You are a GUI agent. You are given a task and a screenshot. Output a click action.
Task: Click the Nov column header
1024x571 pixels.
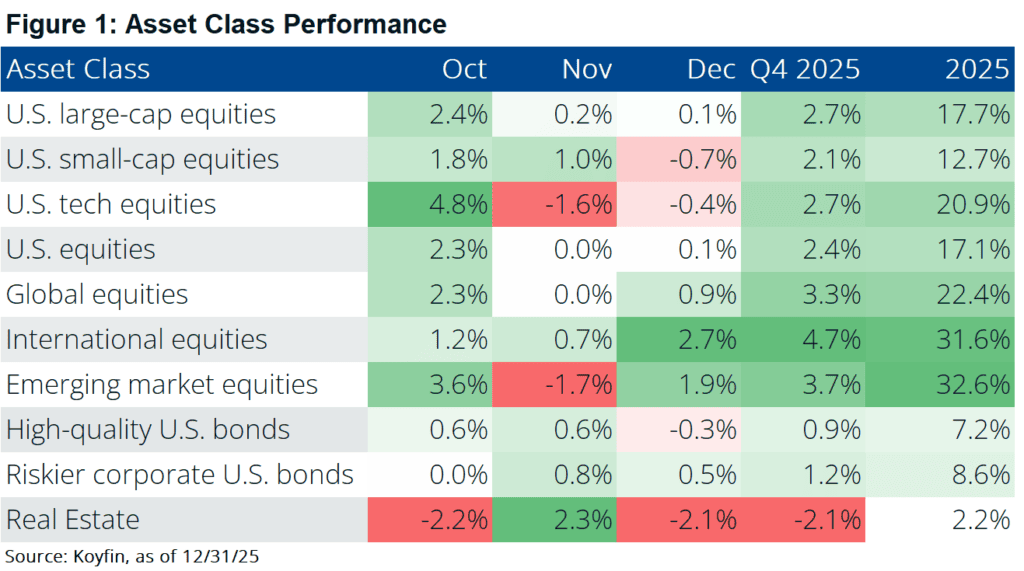pos(587,69)
